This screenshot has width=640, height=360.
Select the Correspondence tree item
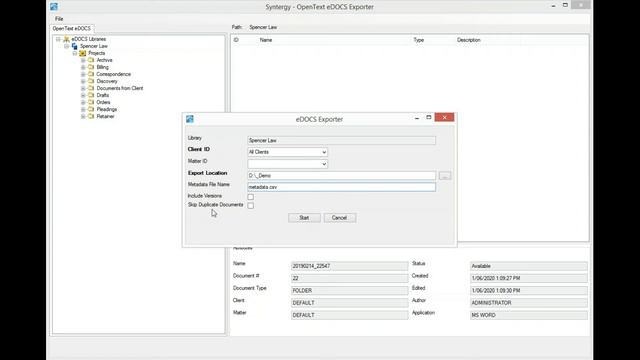tap(113, 74)
